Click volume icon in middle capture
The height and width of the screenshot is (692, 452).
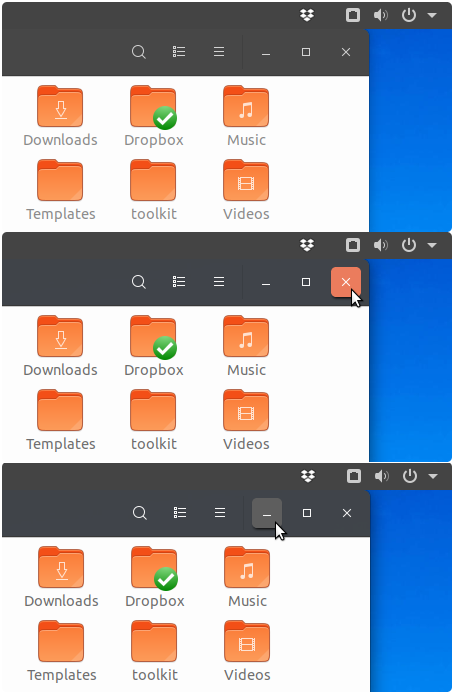click(380, 245)
